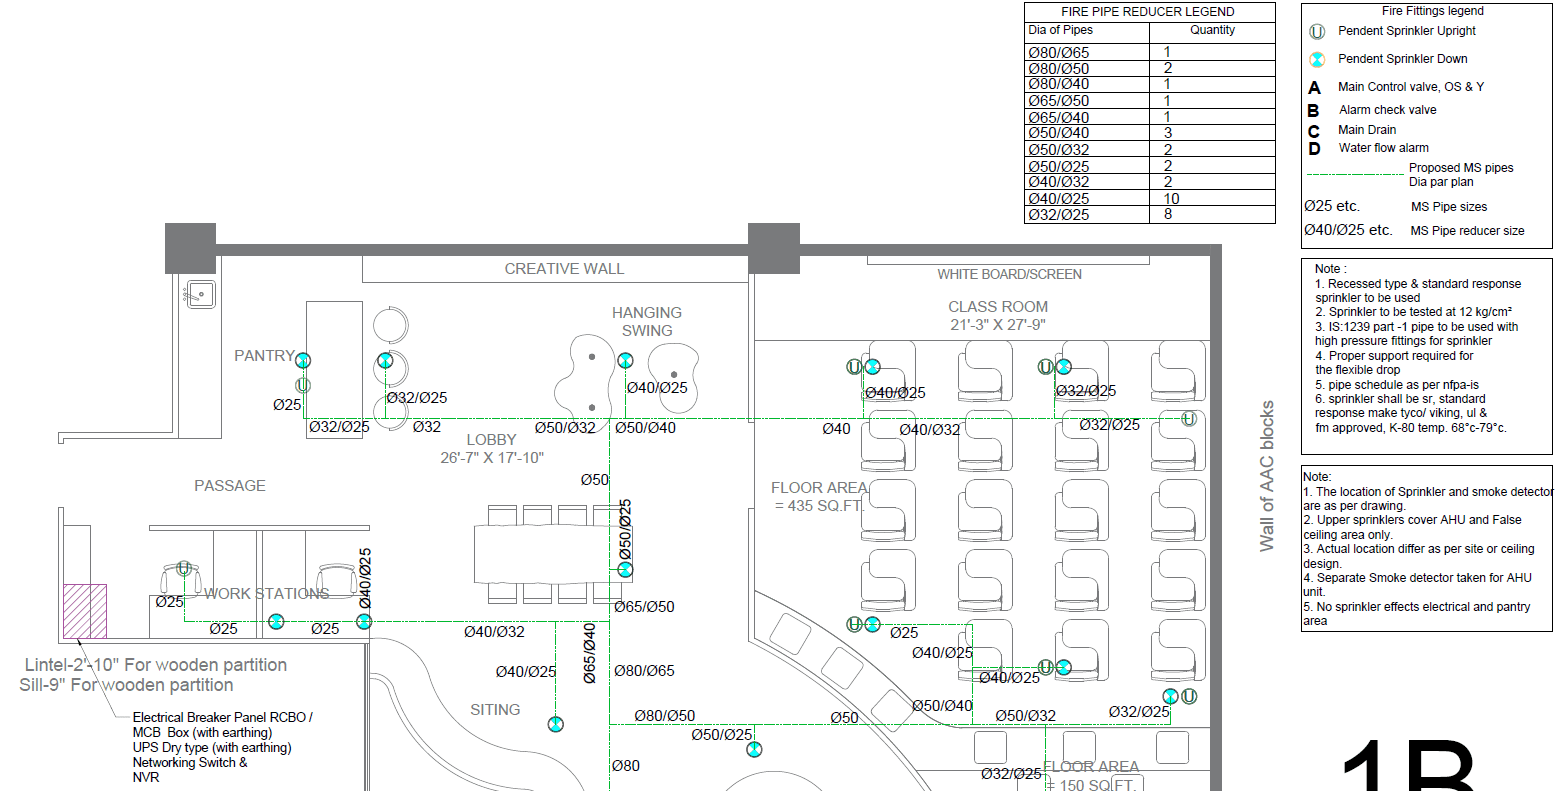This screenshot has width=1558, height=791.
Task: Select the WHITE BOARD/SCREEN label
Action: click(x=1009, y=274)
